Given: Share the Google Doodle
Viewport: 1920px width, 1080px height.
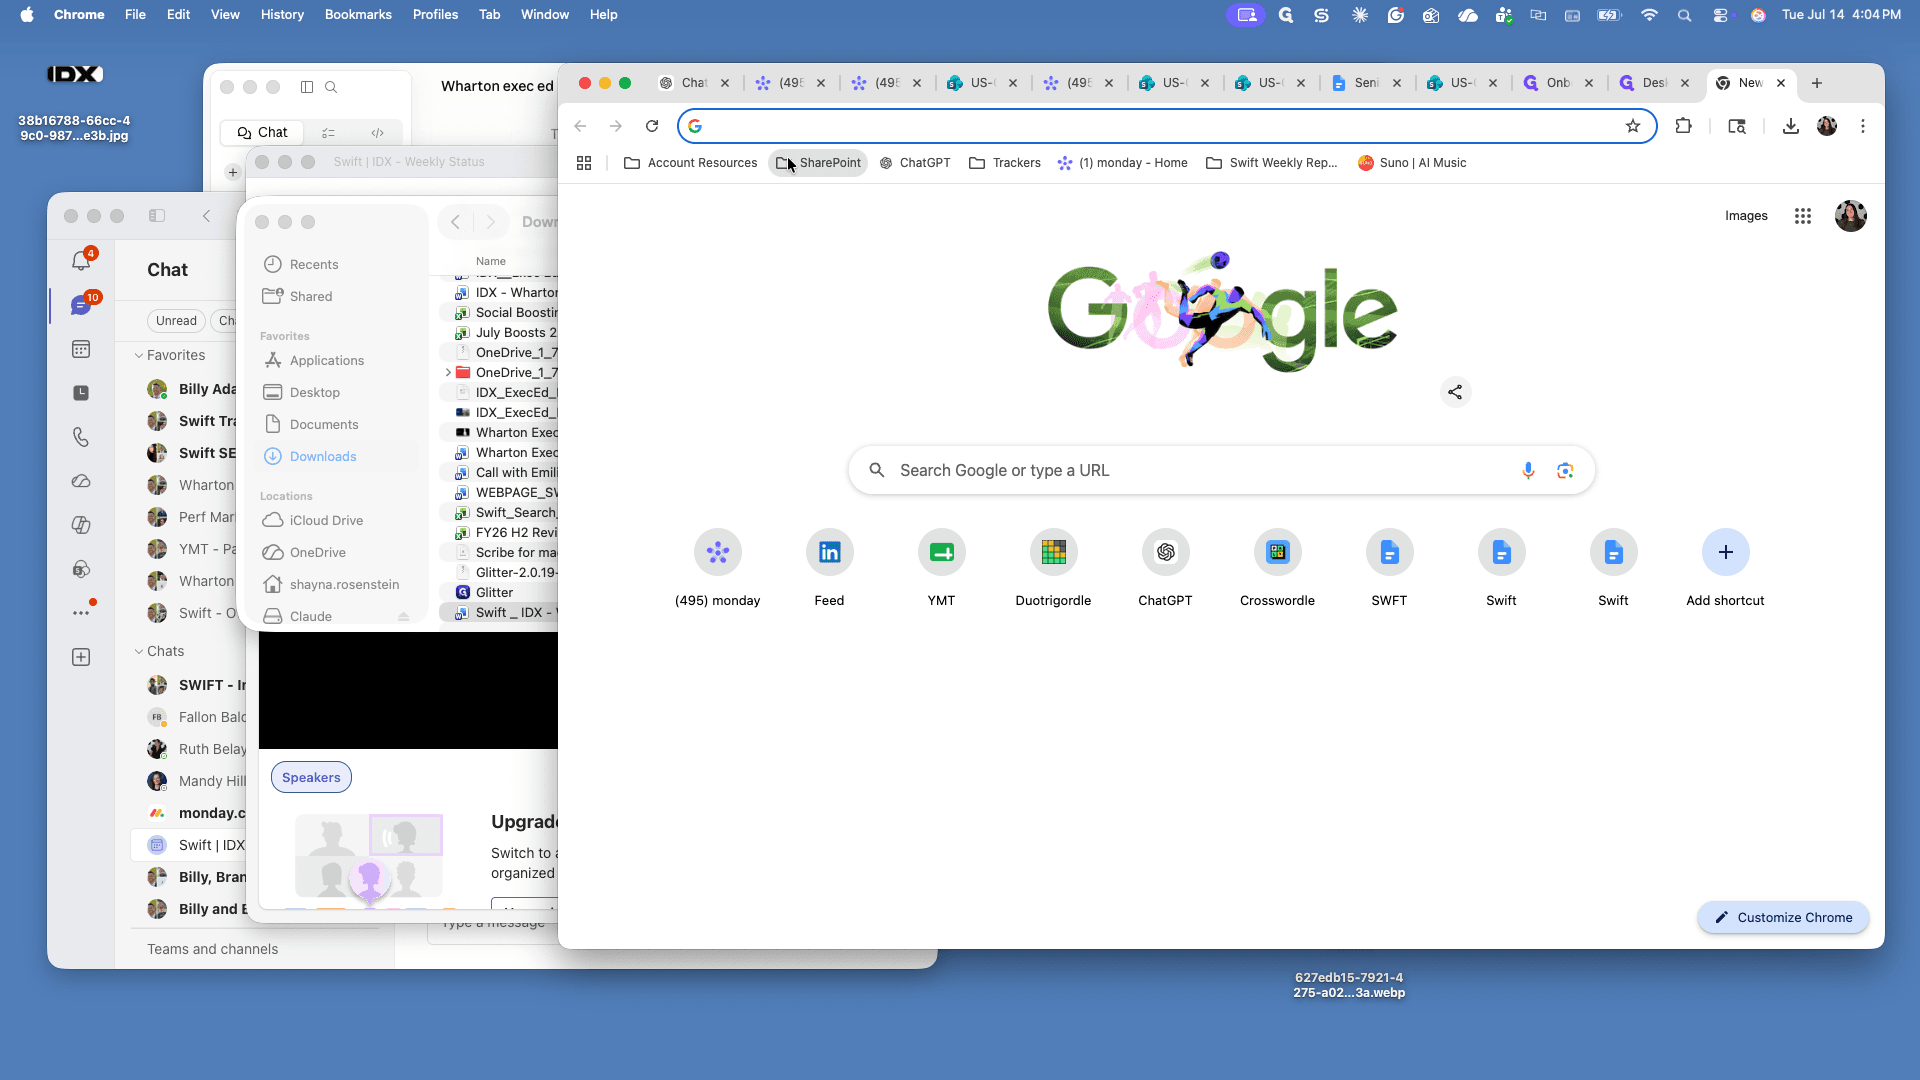Looking at the screenshot, I should click(x=1456, y=392).
